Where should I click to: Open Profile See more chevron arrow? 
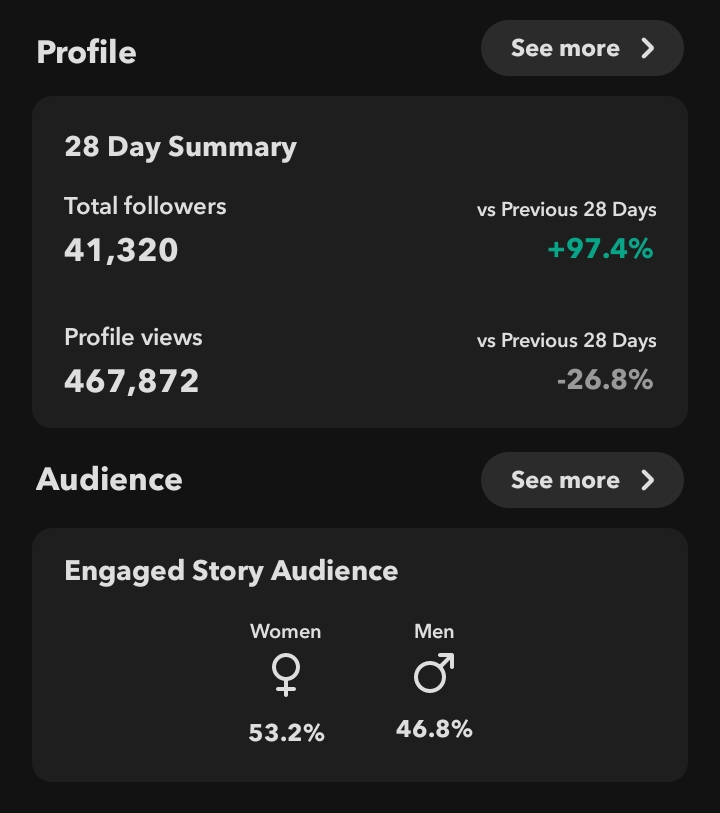[647, 48]
